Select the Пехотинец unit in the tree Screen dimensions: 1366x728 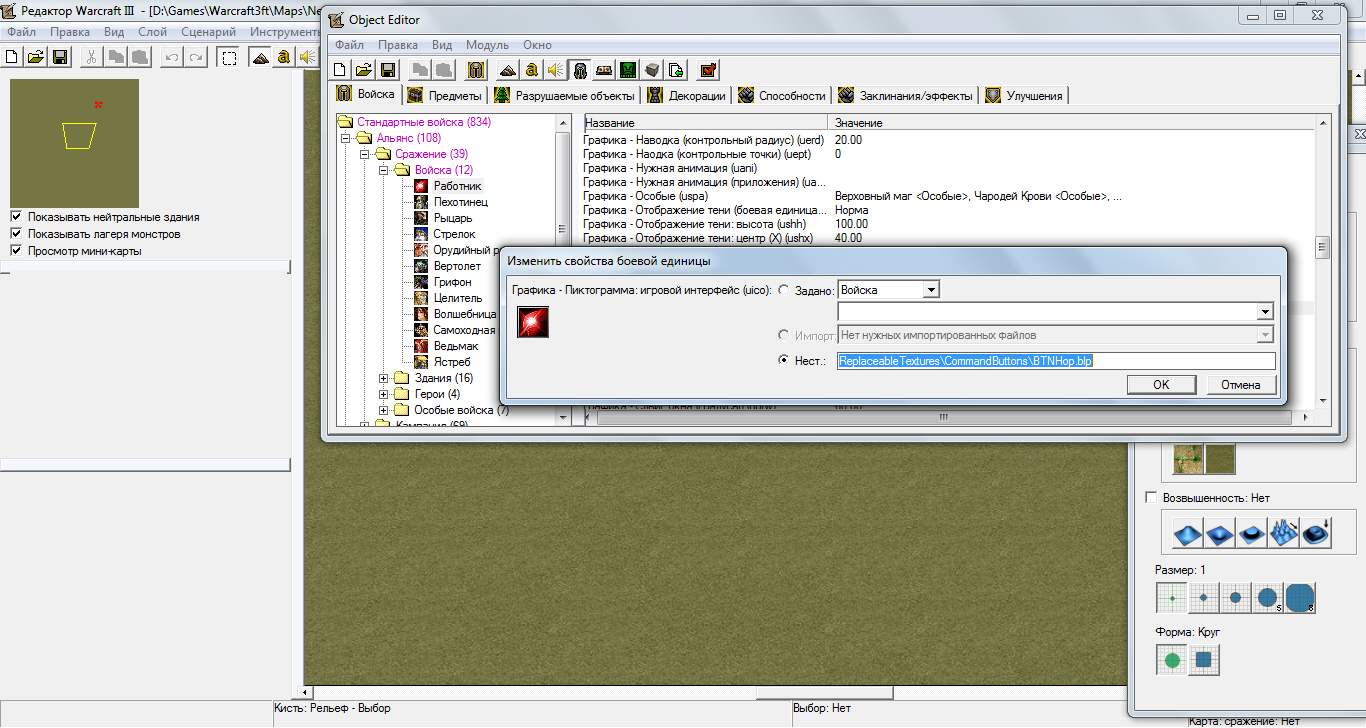[461, 202]
